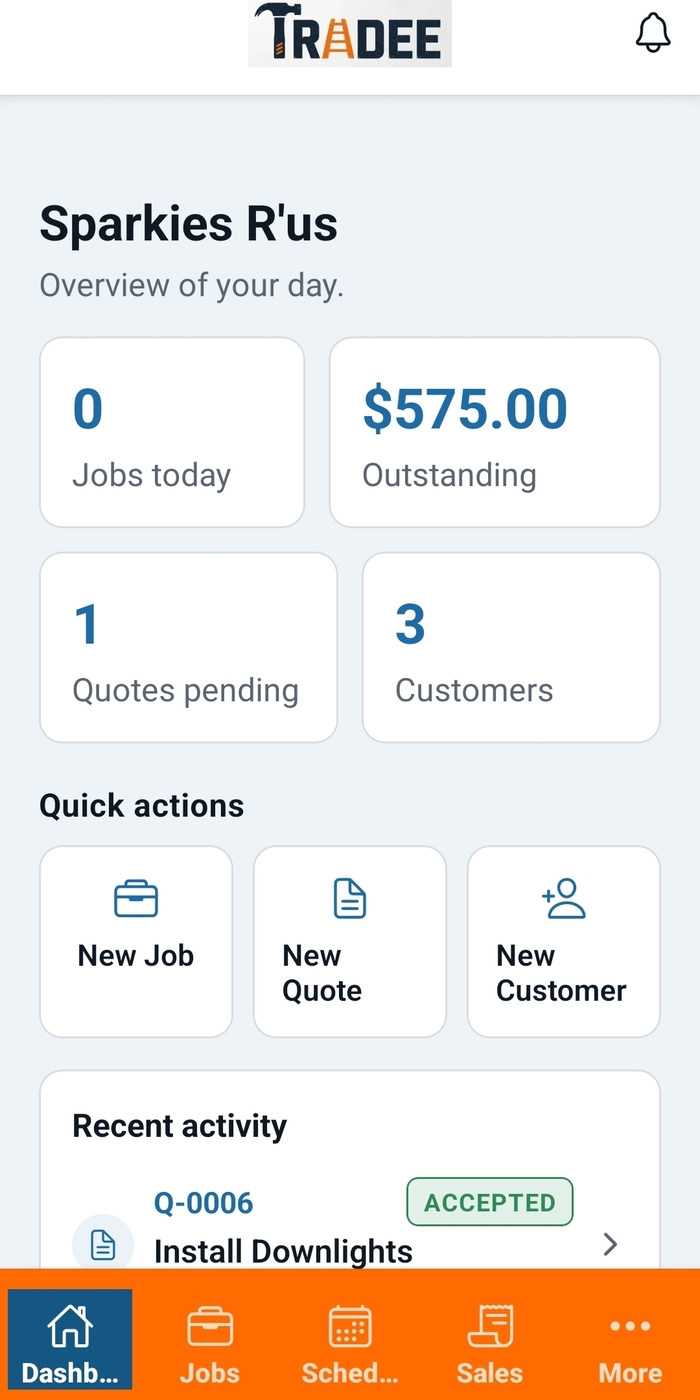Expand the Q-0006 activity chevron arrow
Image resolution: width=700 pixels, height=1400 pixels.
pos(610,1244)
